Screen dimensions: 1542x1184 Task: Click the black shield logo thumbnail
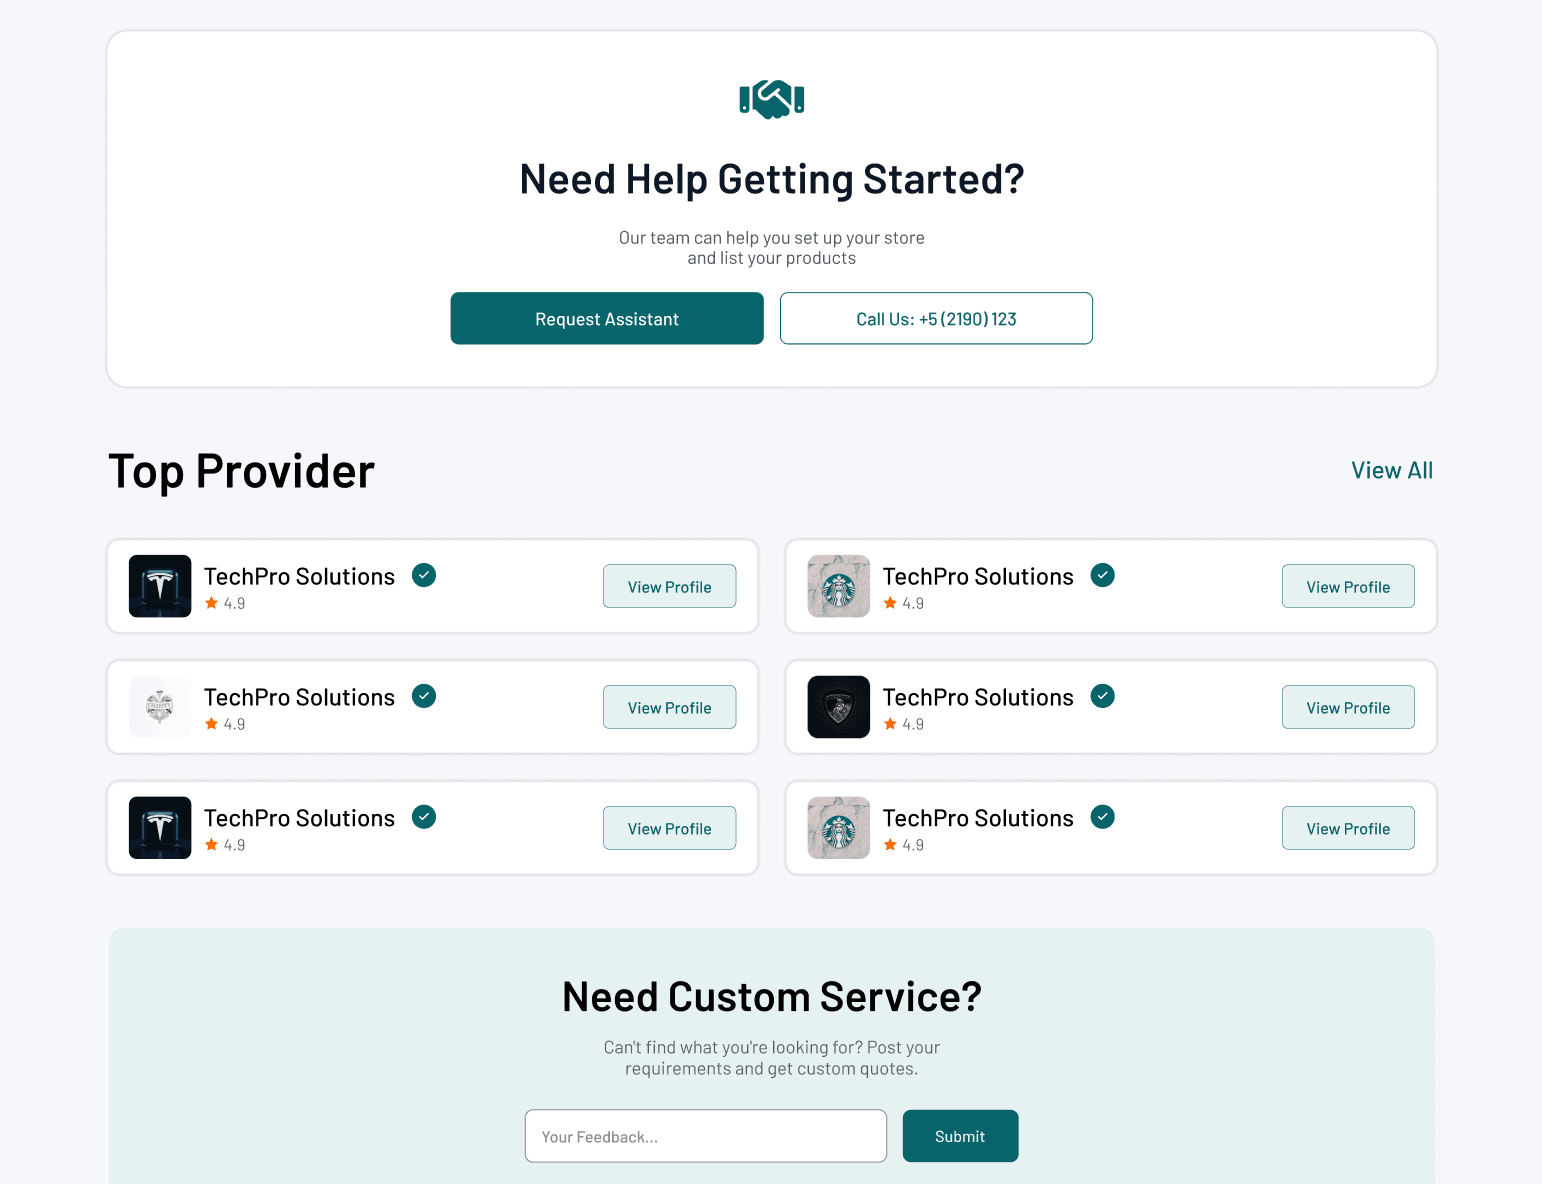click(x=839, y=707)
